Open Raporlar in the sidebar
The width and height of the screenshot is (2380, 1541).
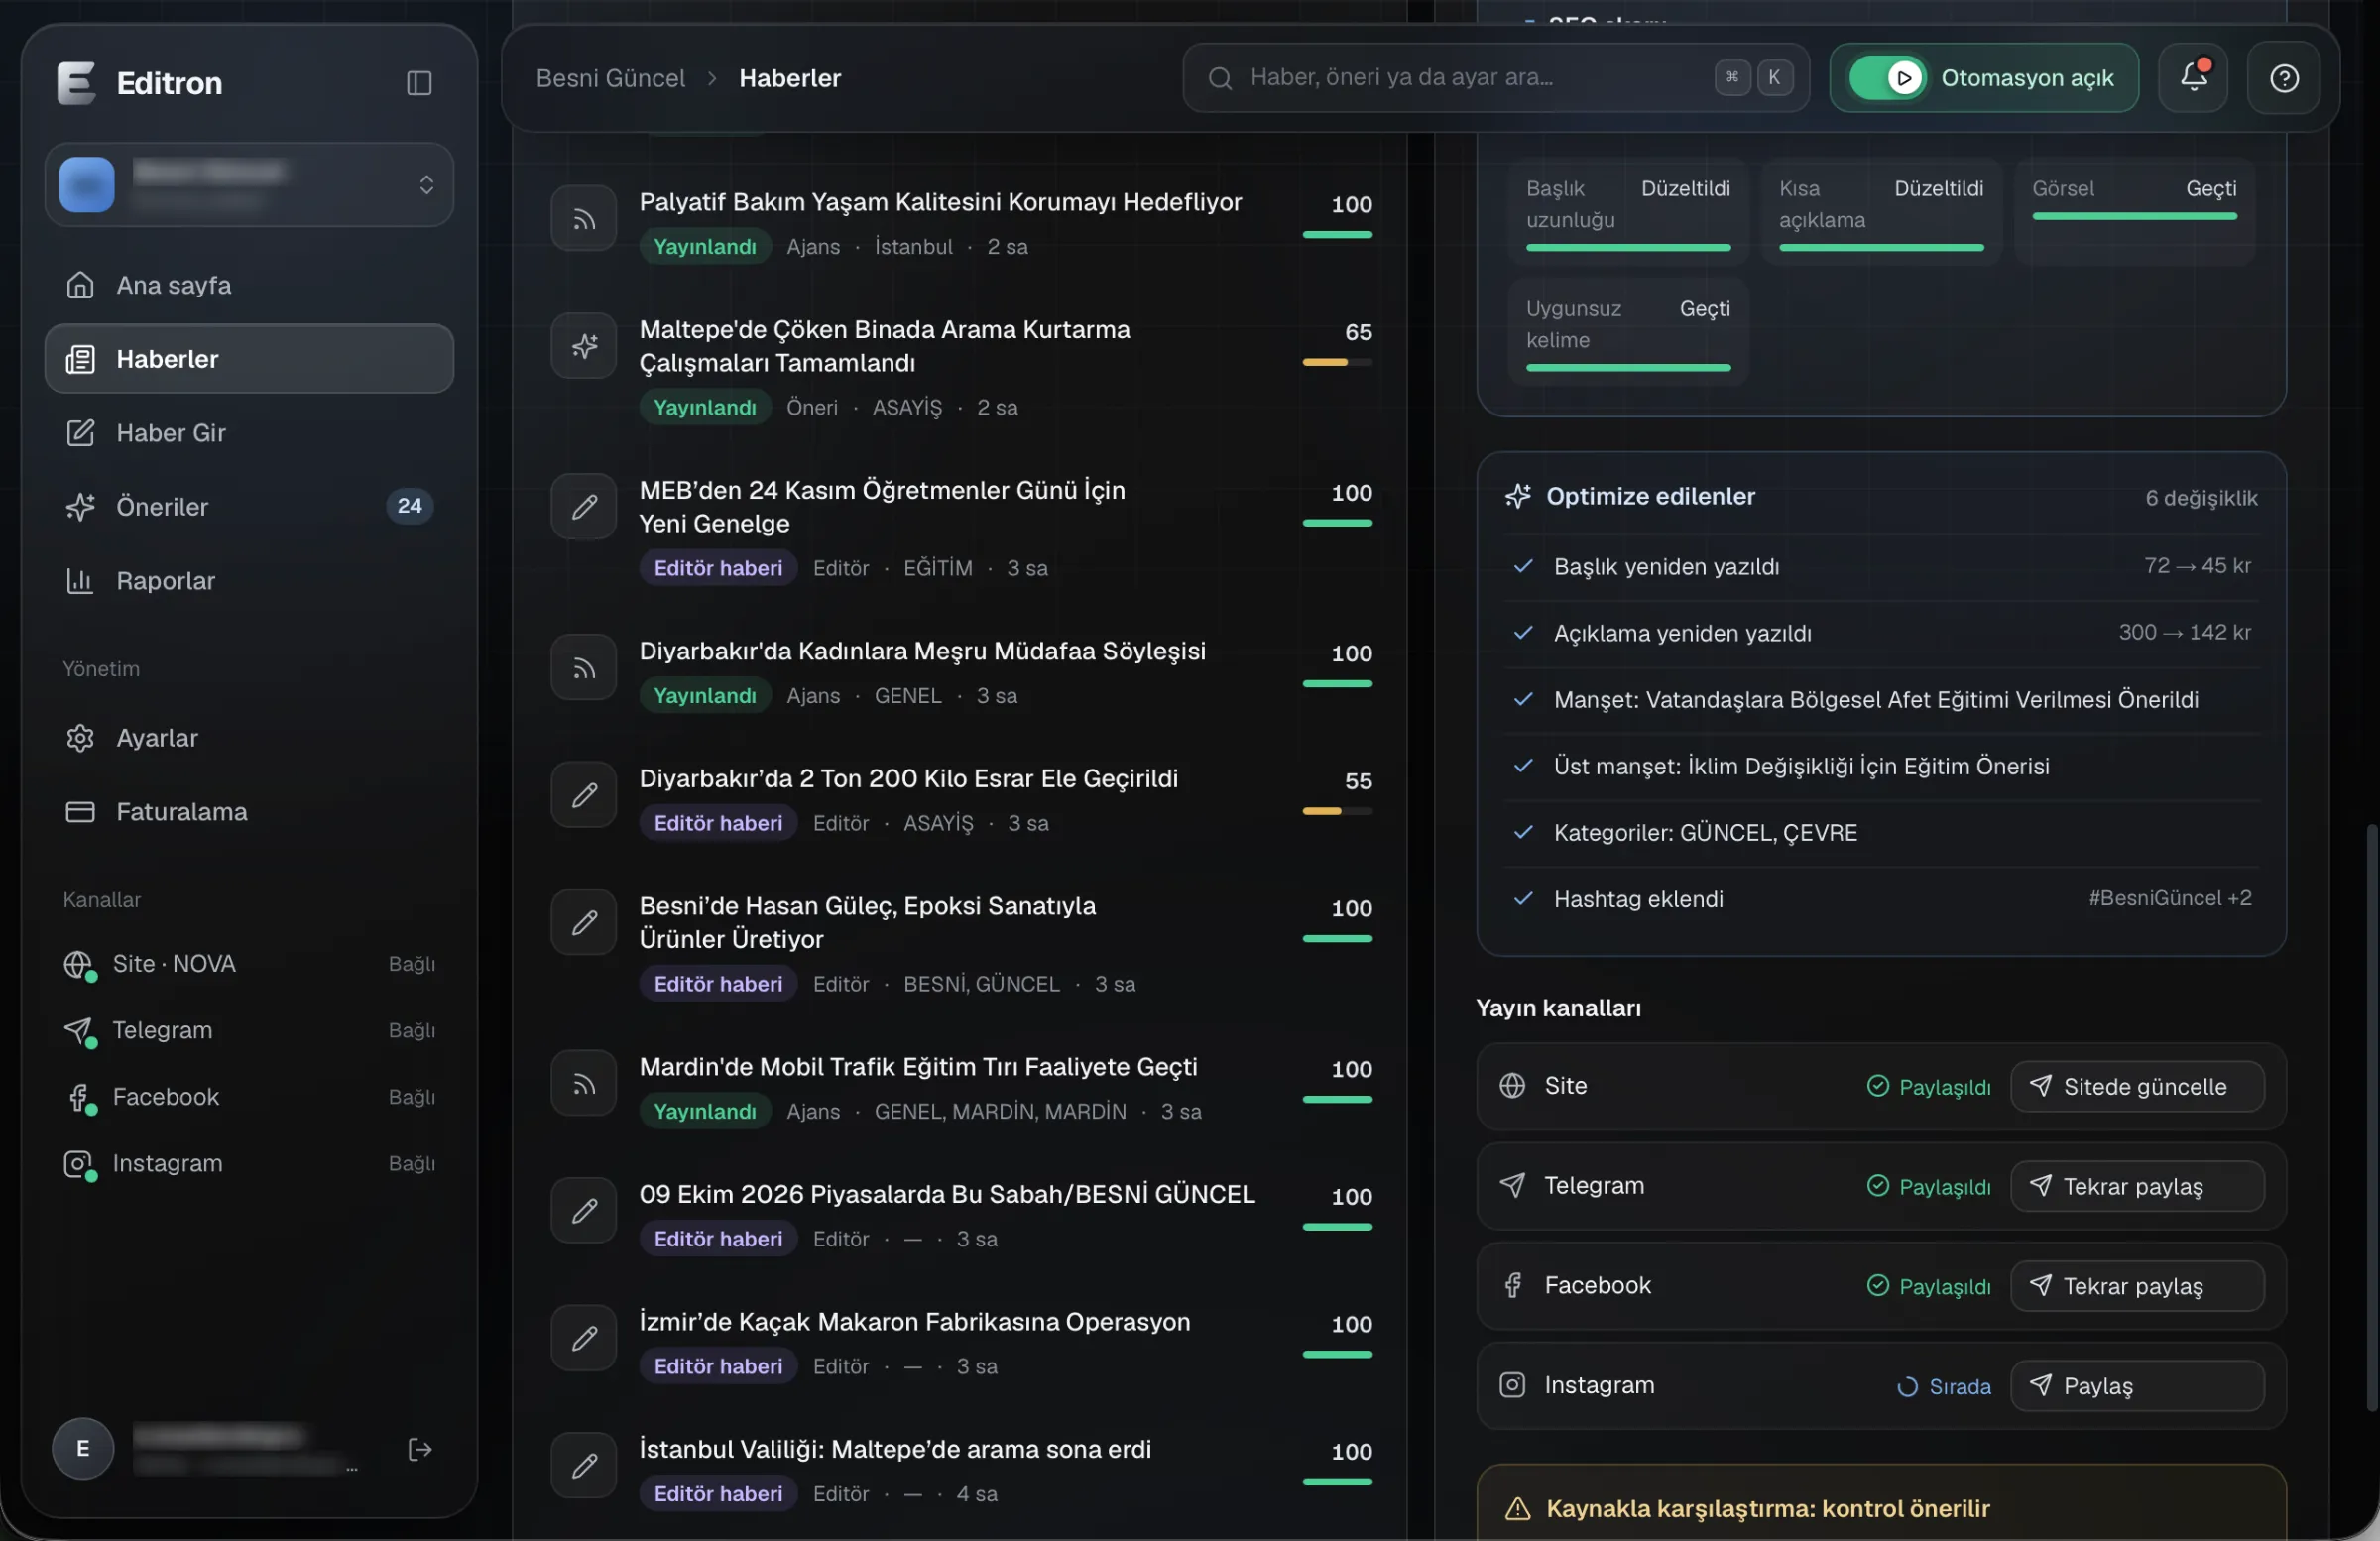[249, 581]
